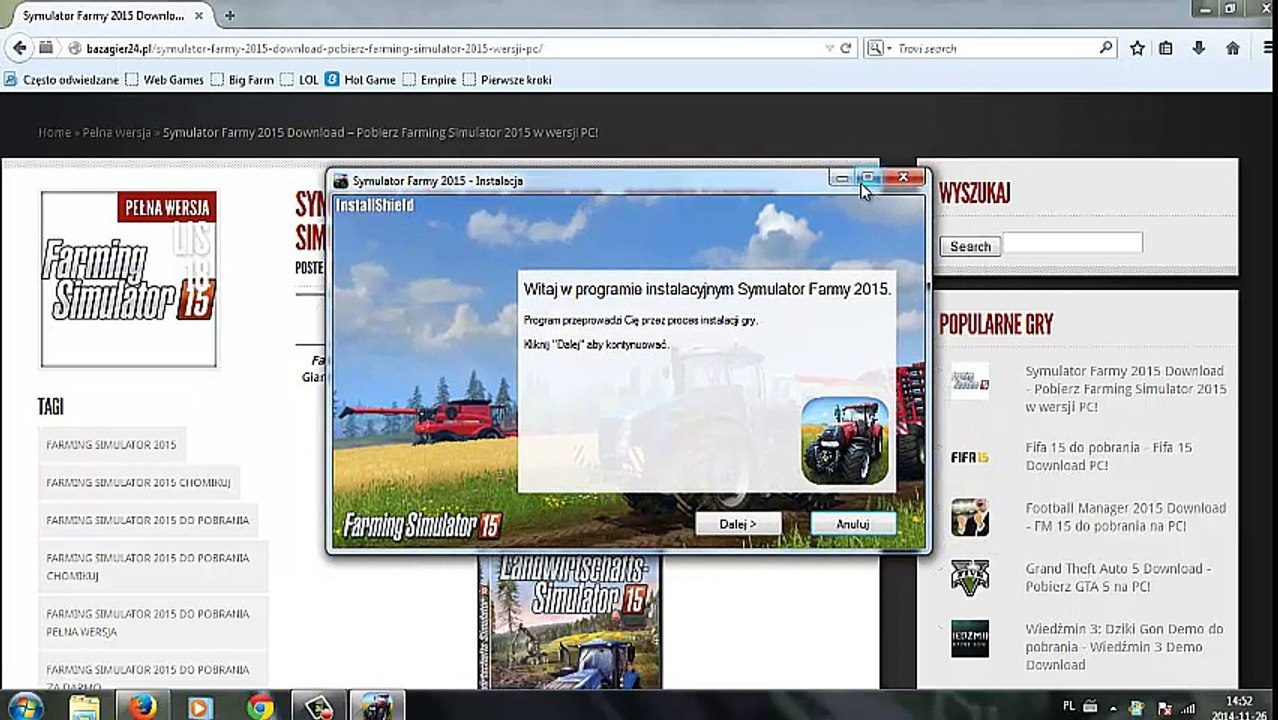This screenshot has height=720, width=1278.
Task: Switch to Firefox in the taskbar
Action: tap(143, 707)
